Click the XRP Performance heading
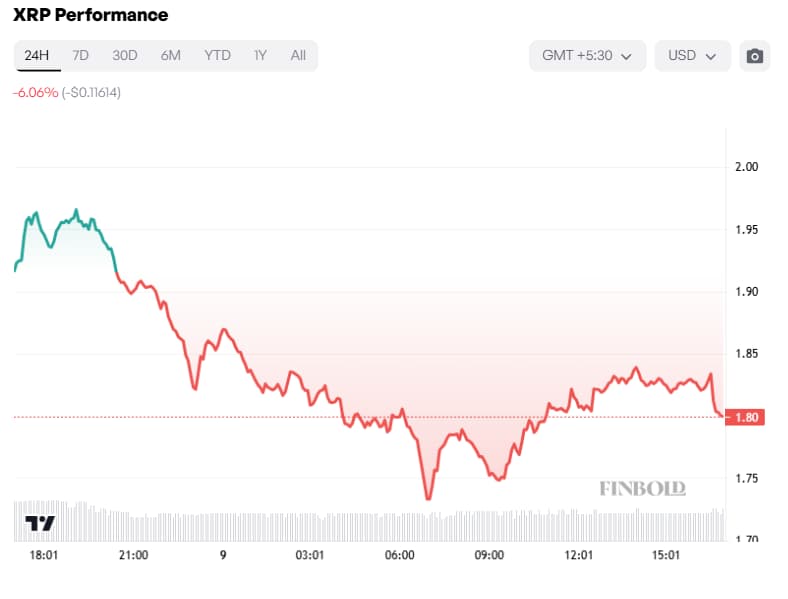 (x=90, y=15)
